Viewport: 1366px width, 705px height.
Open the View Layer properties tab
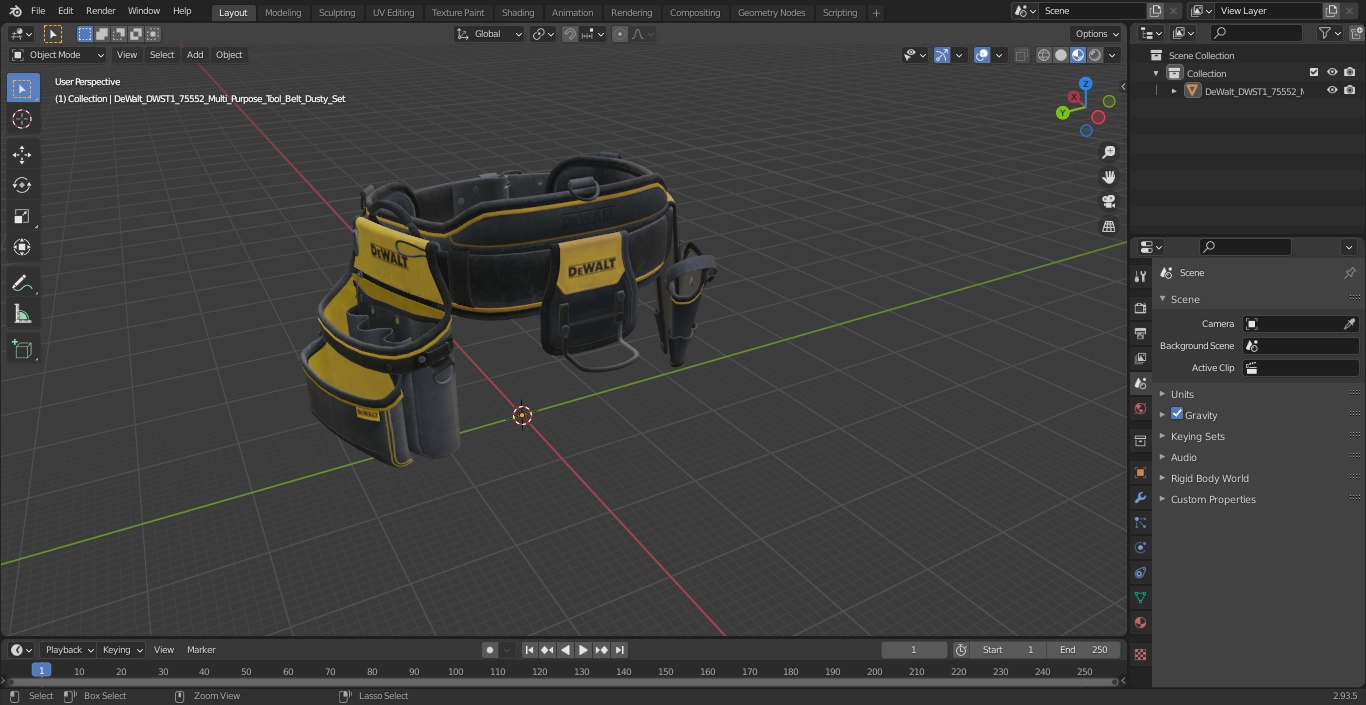(1140, 358)
